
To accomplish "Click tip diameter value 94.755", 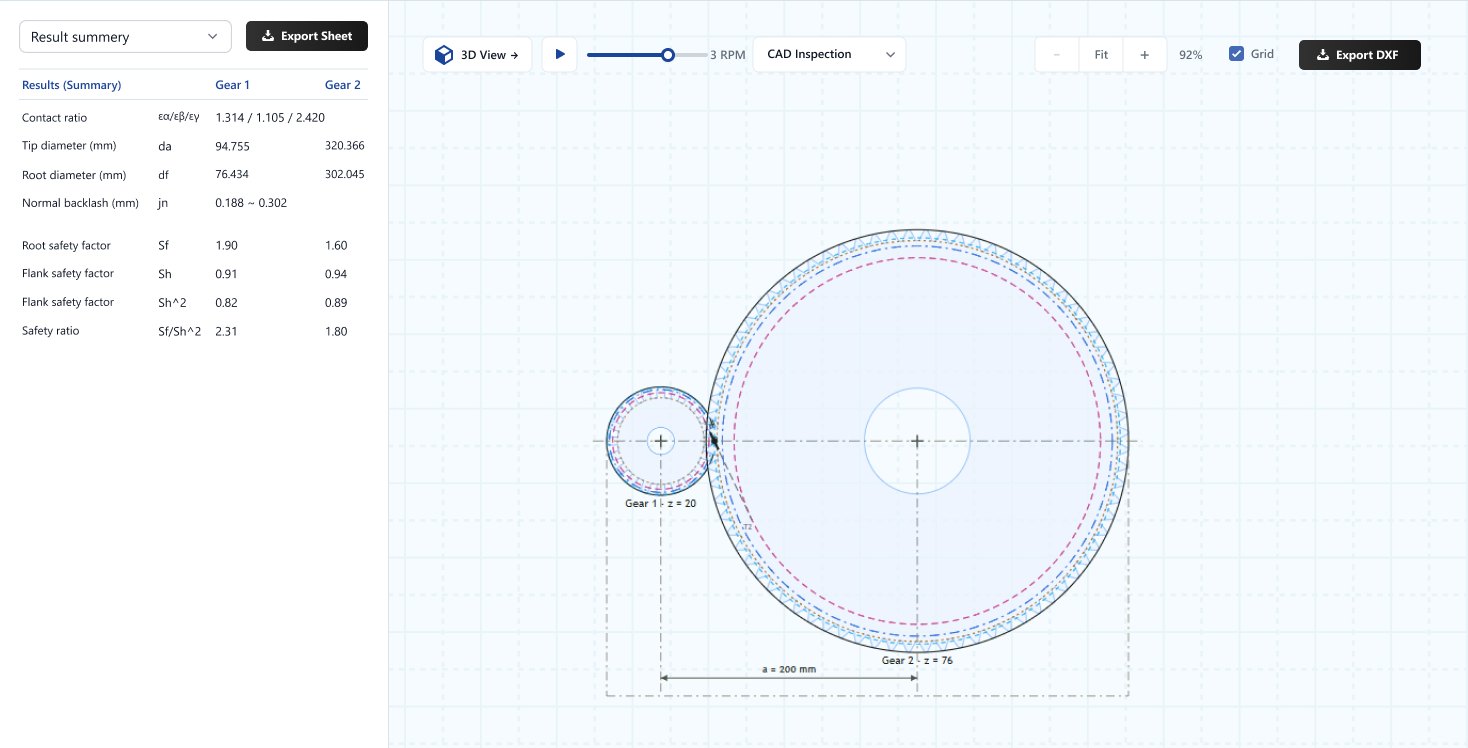I will coord(232,146).
